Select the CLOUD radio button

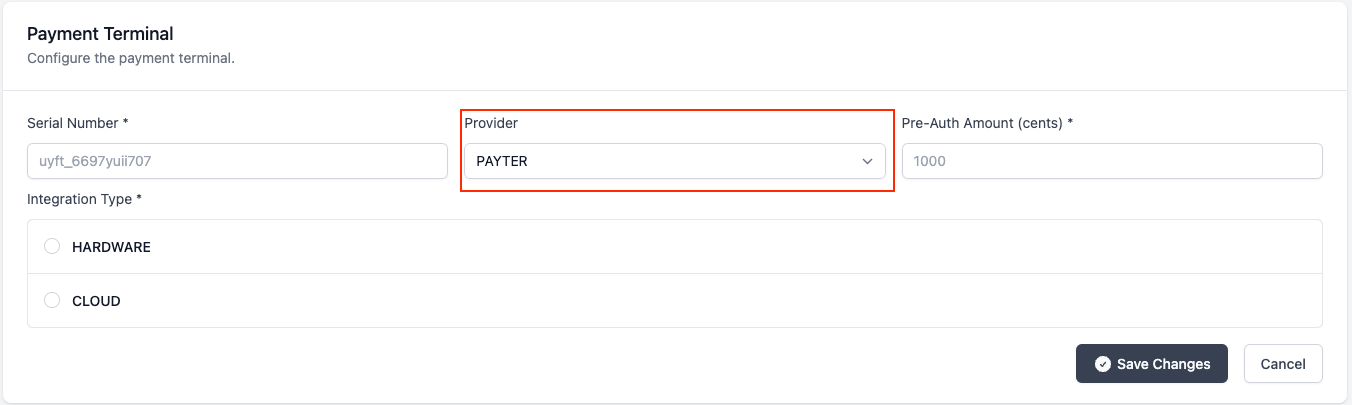[52, 301]
